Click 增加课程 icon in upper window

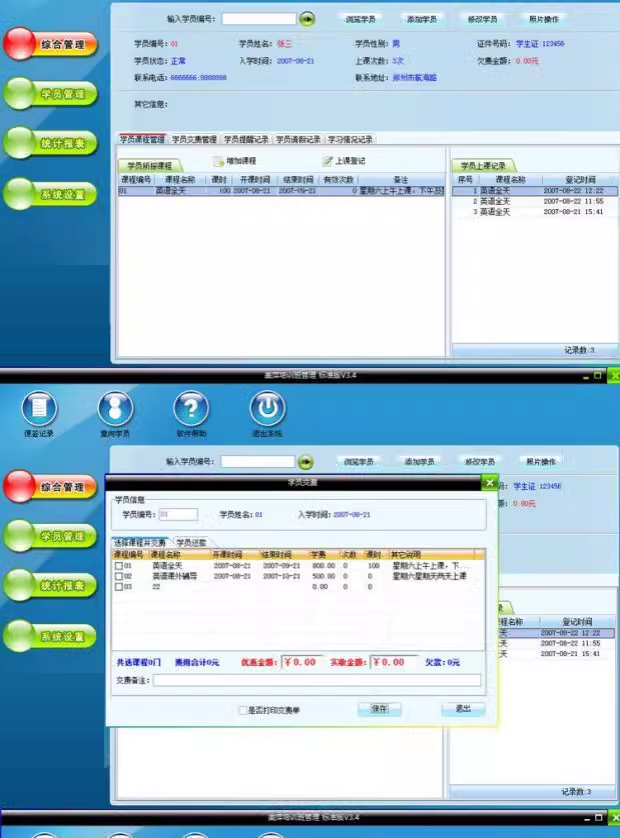click(x=218, y=161)
